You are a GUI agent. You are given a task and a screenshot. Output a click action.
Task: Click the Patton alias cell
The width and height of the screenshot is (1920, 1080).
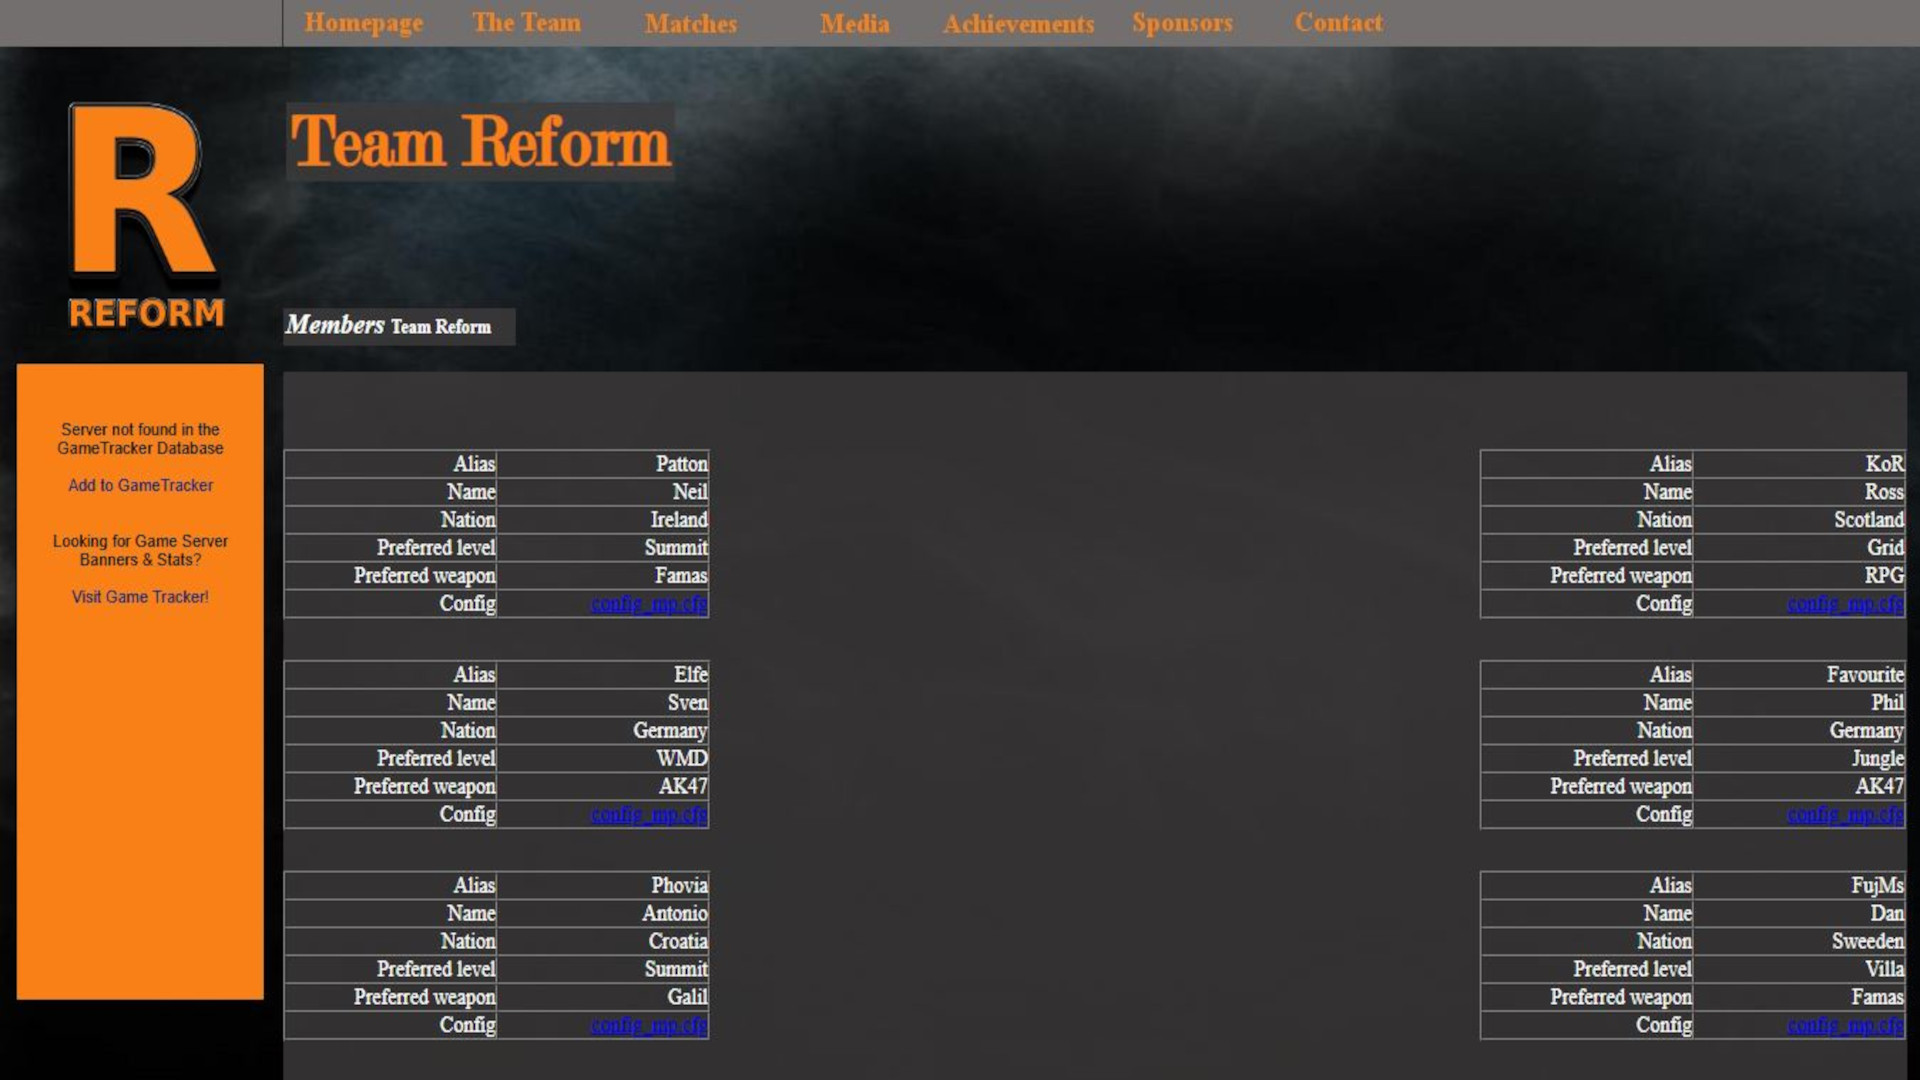pos(681,464)
